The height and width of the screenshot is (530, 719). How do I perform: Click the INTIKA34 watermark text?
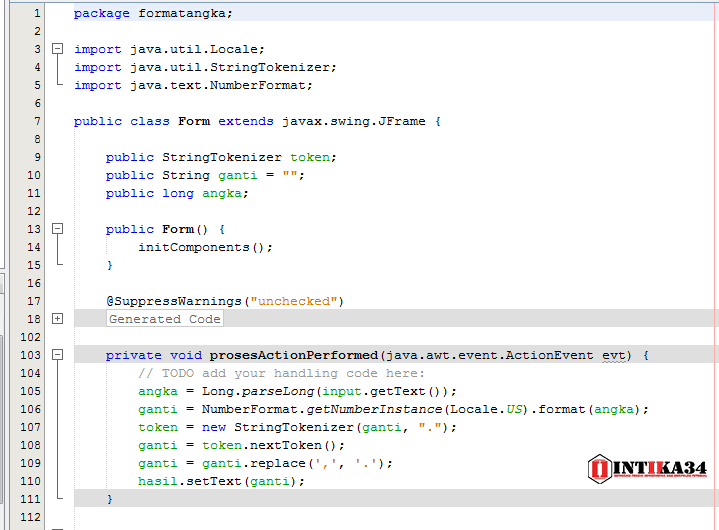(x=659, y=468)
